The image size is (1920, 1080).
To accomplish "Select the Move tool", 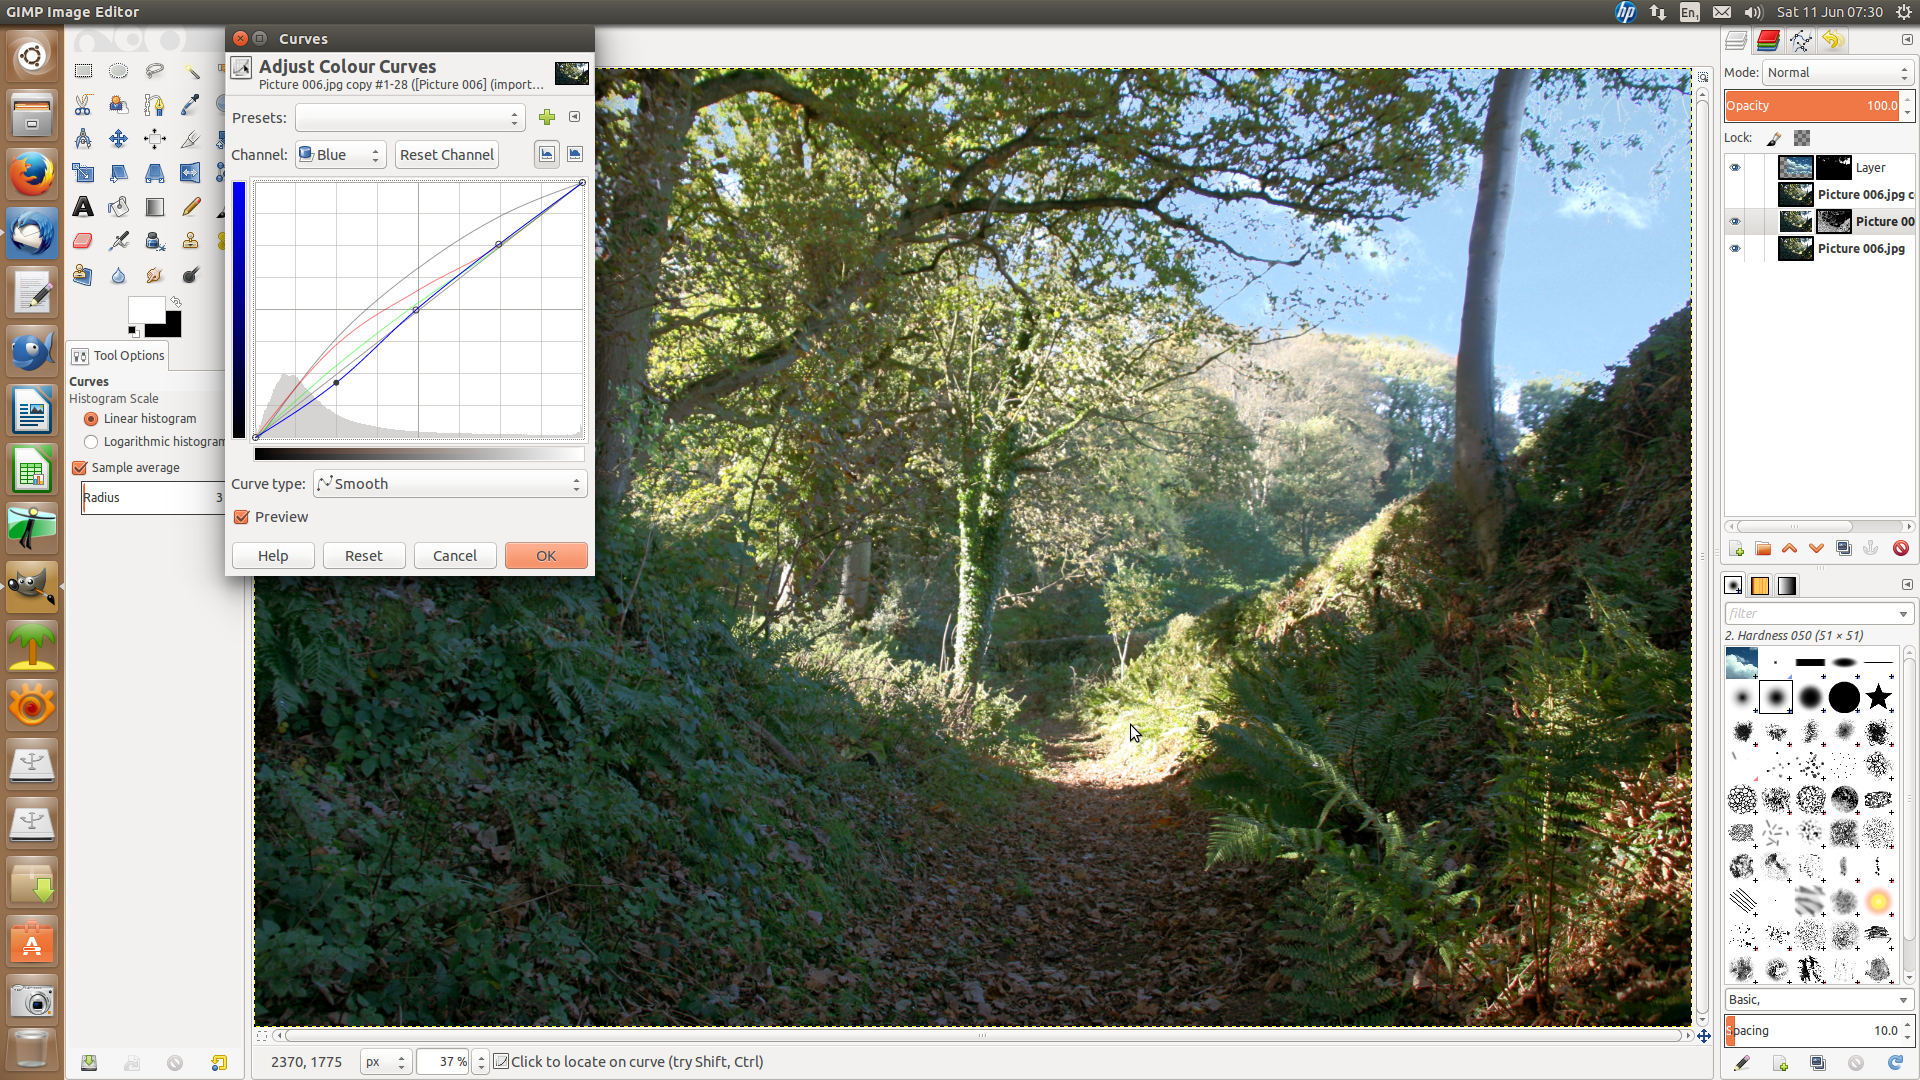I will [119, 139].
